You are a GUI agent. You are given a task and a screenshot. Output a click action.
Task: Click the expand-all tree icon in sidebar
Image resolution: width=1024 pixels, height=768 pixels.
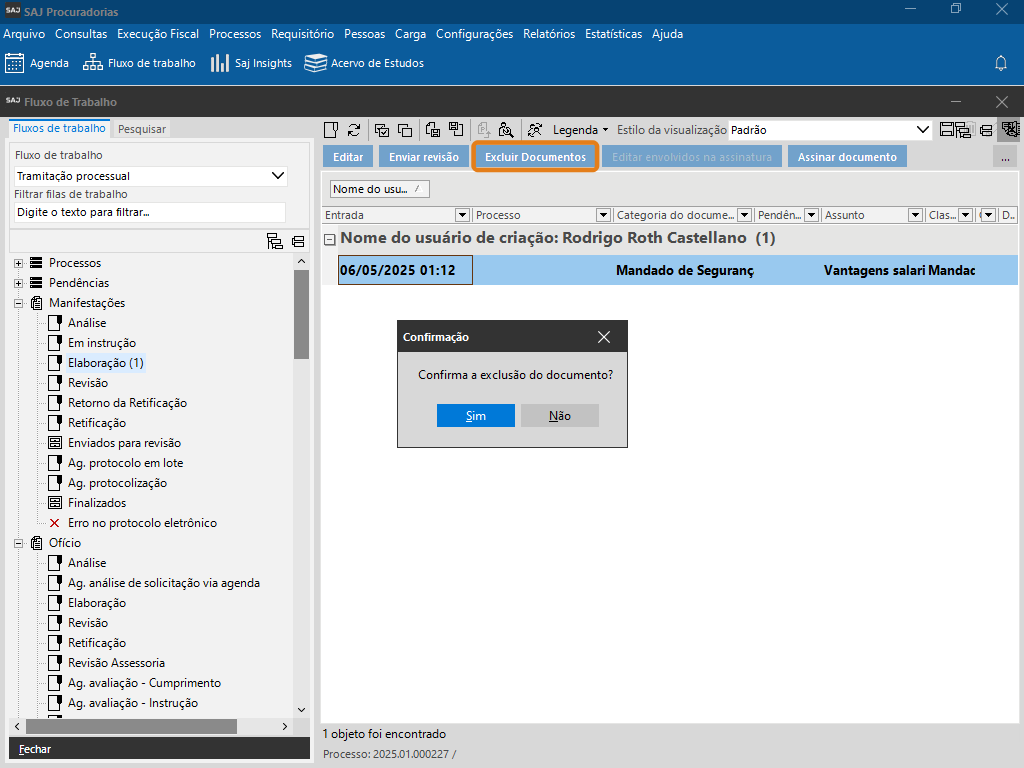click(x=274, y=241)
